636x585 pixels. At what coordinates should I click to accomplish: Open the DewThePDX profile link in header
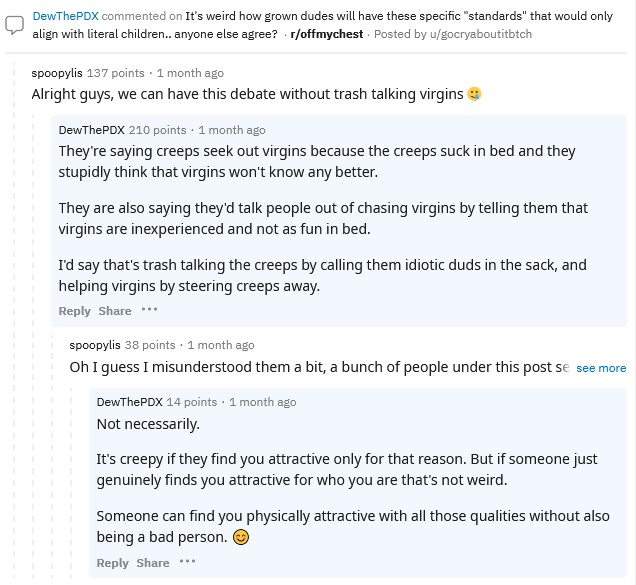pos(65,17)
